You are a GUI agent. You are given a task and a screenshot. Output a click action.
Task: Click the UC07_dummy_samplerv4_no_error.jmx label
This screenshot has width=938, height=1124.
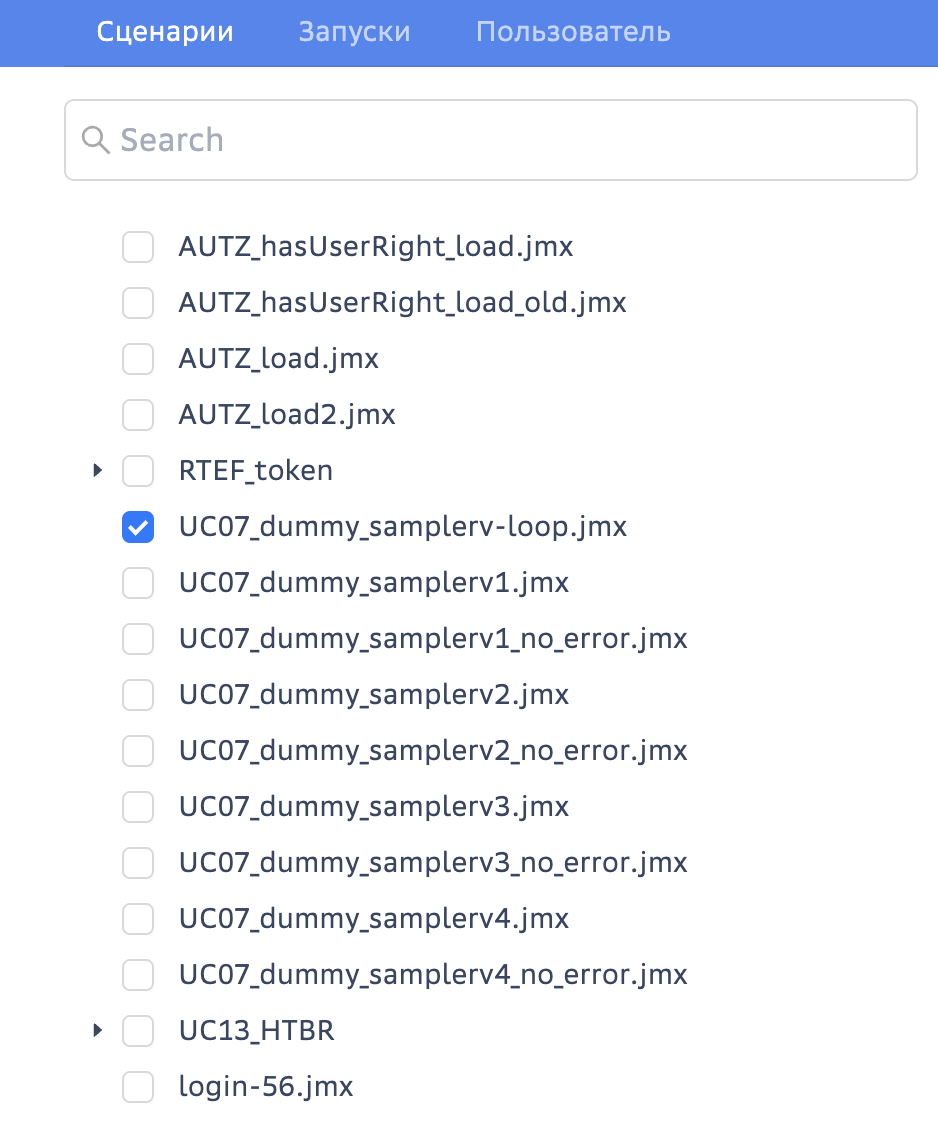pos(433,974)
